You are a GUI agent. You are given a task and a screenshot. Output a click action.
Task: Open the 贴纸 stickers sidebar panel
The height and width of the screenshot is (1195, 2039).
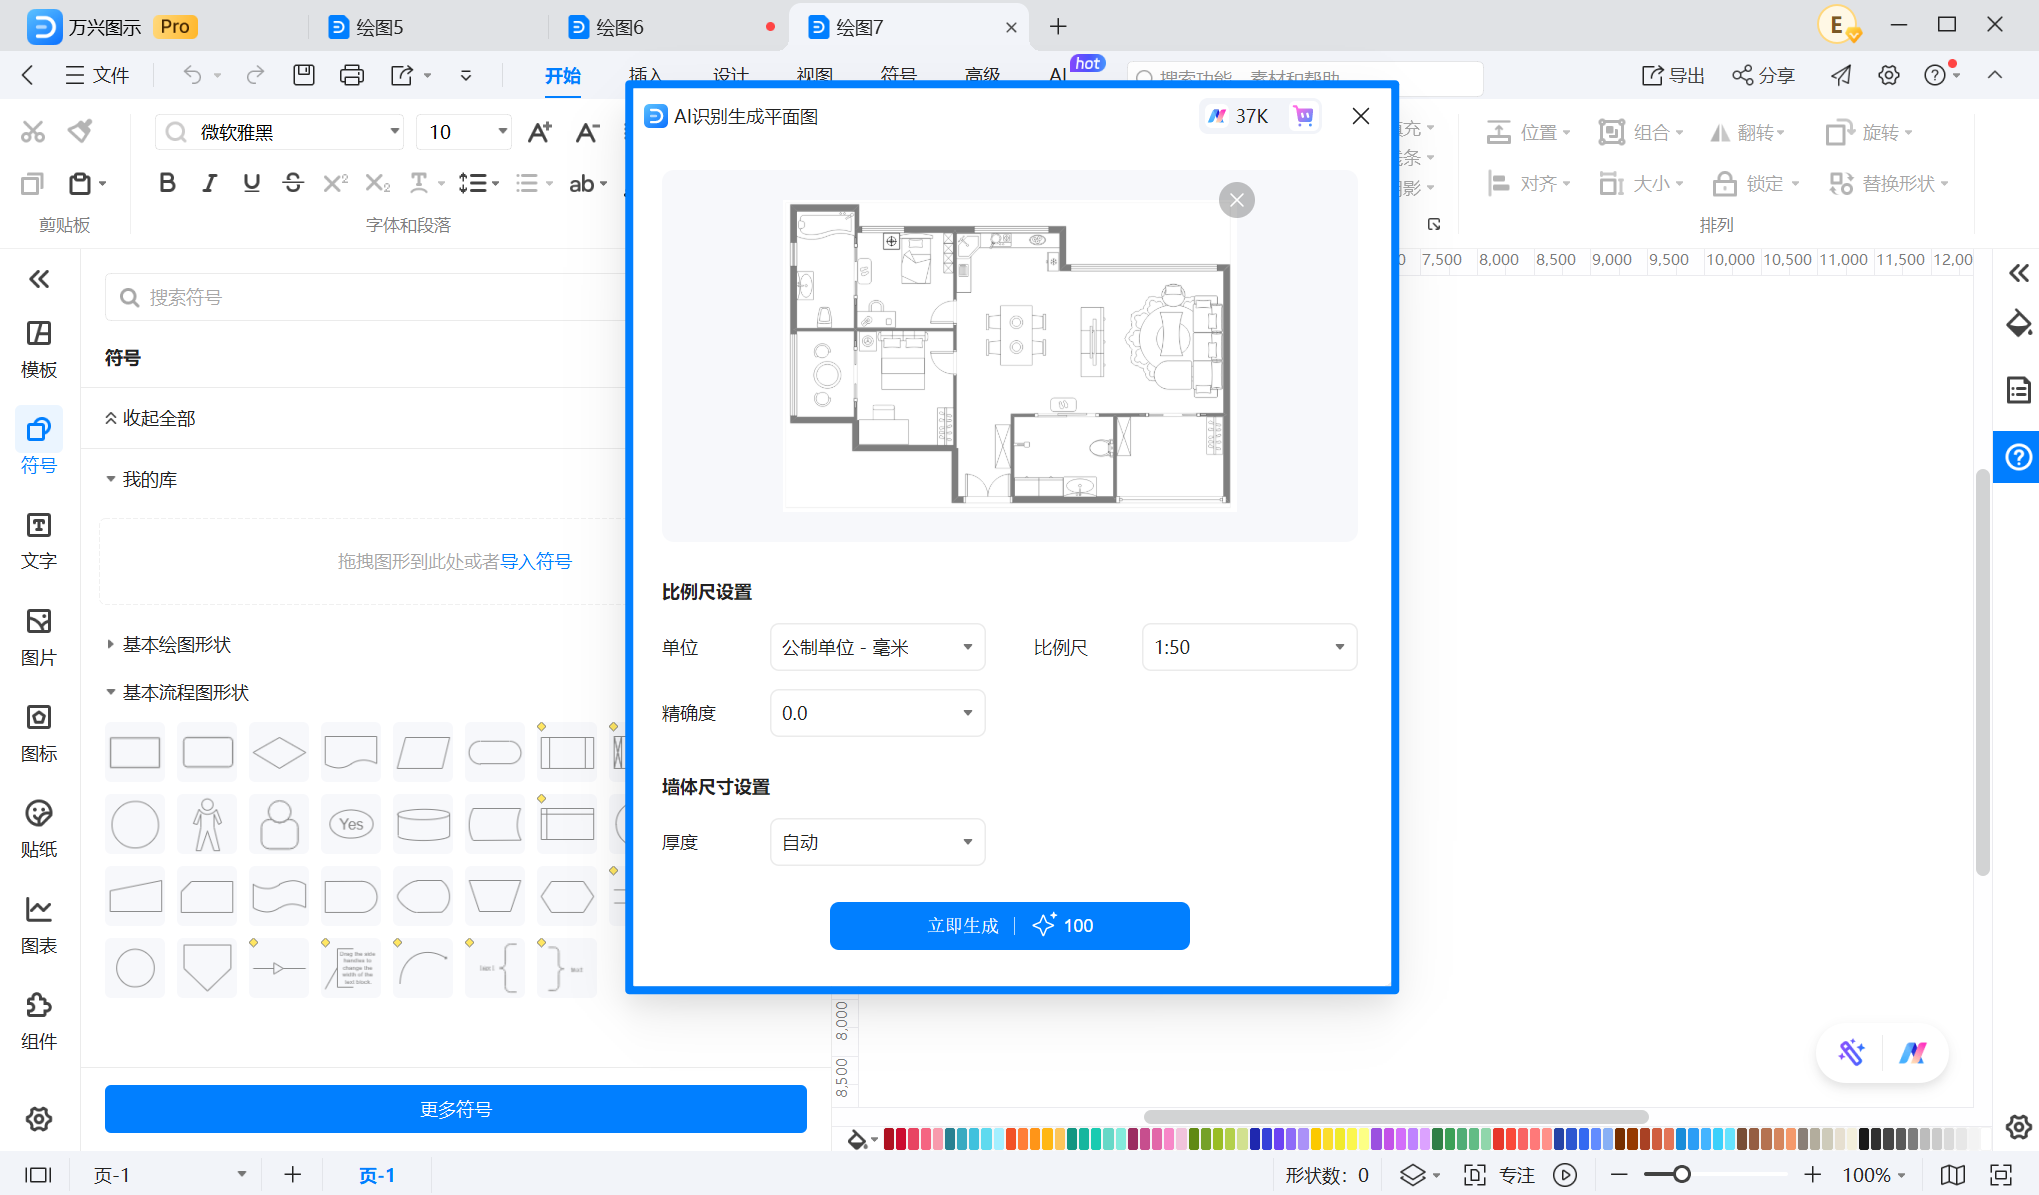coord(39,829)
